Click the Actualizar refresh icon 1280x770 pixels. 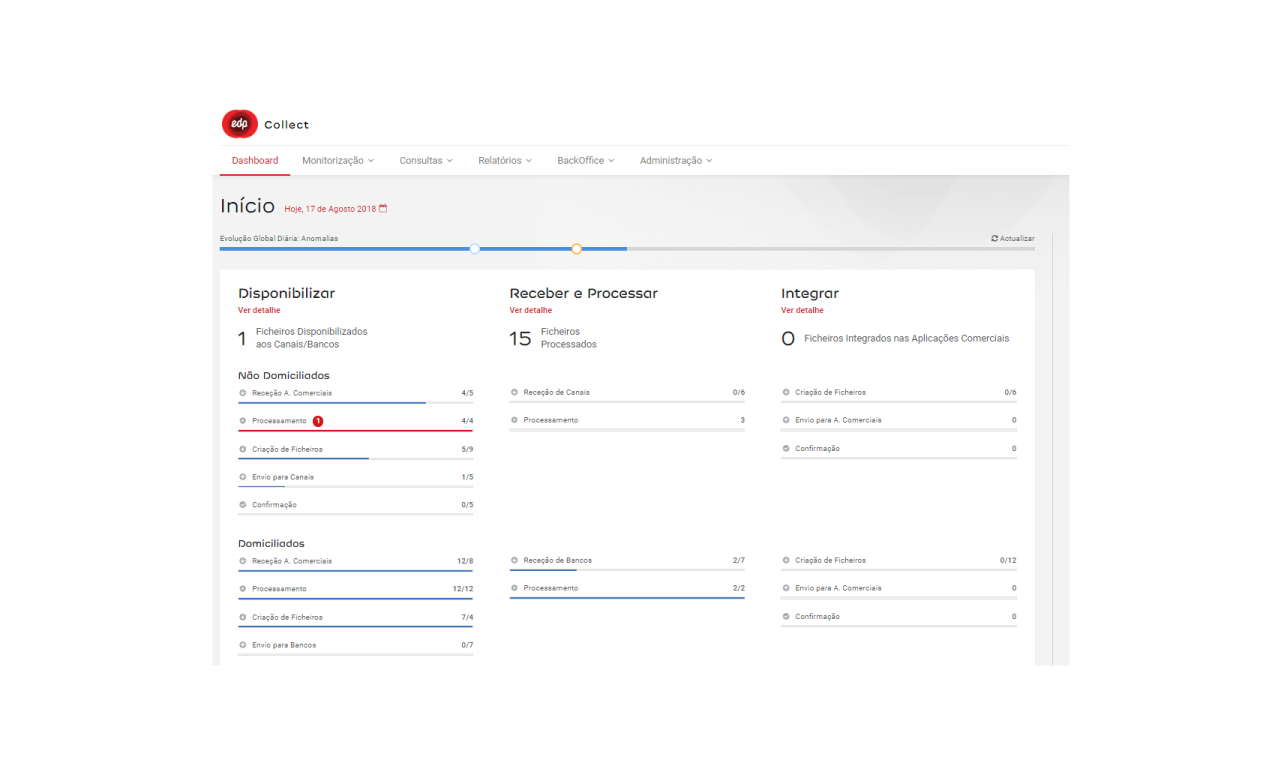(x=994, y=239)
